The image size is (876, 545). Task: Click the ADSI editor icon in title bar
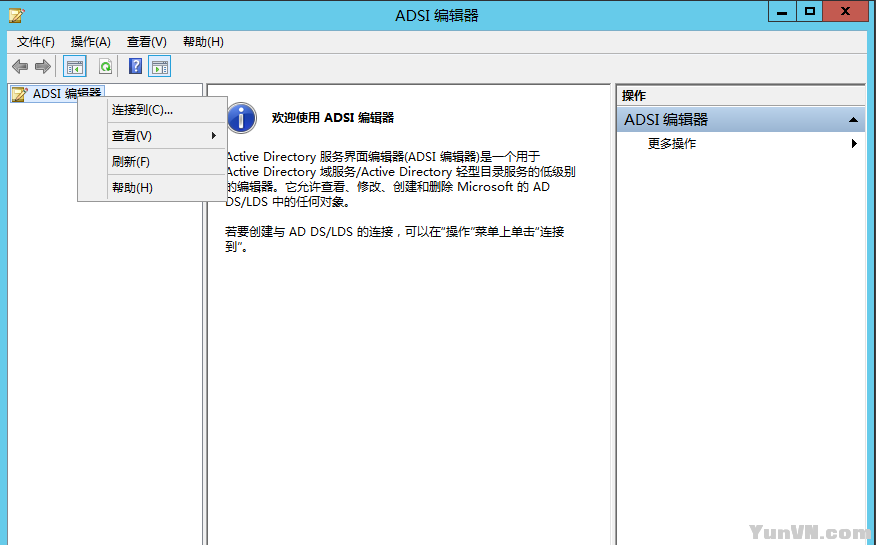coord(16,15)
